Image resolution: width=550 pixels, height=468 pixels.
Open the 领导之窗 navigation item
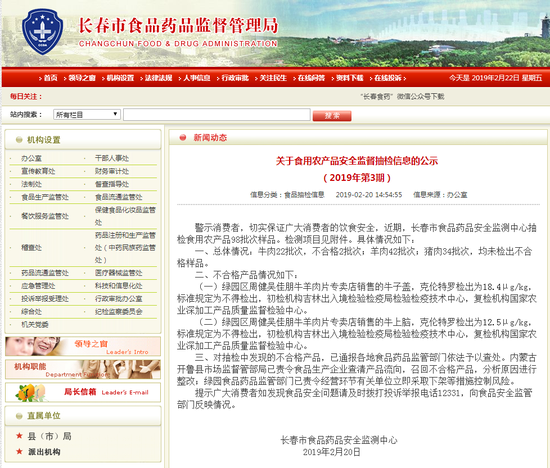point(82,78)
